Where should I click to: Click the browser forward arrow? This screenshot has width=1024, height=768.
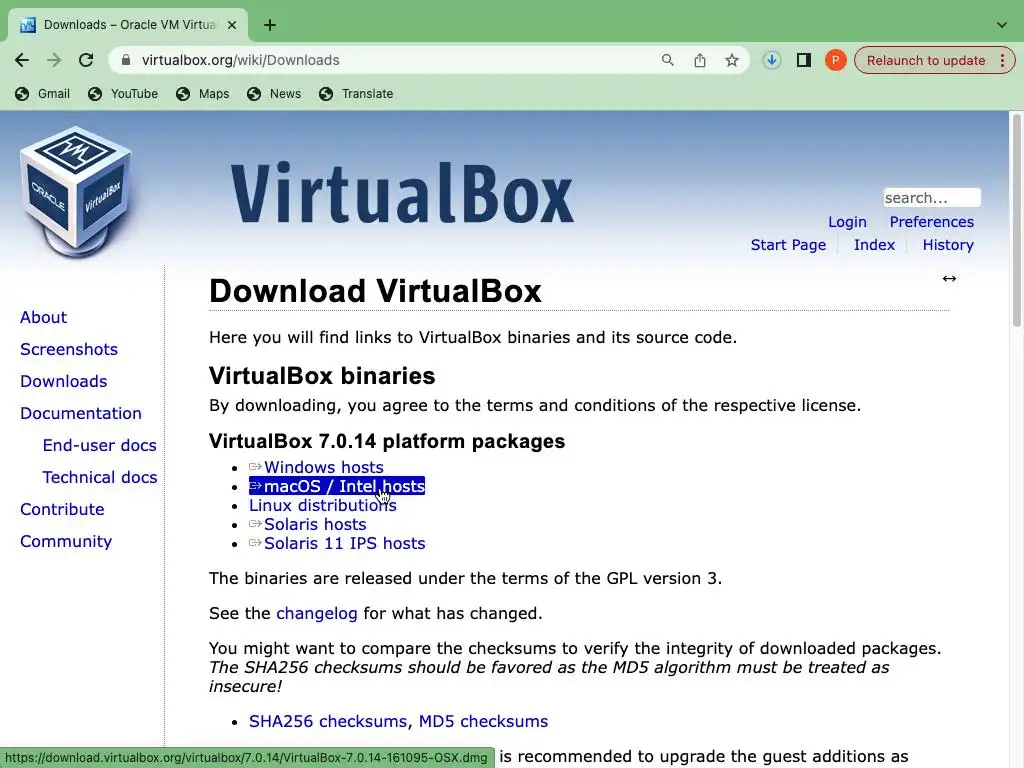point(54,60)
